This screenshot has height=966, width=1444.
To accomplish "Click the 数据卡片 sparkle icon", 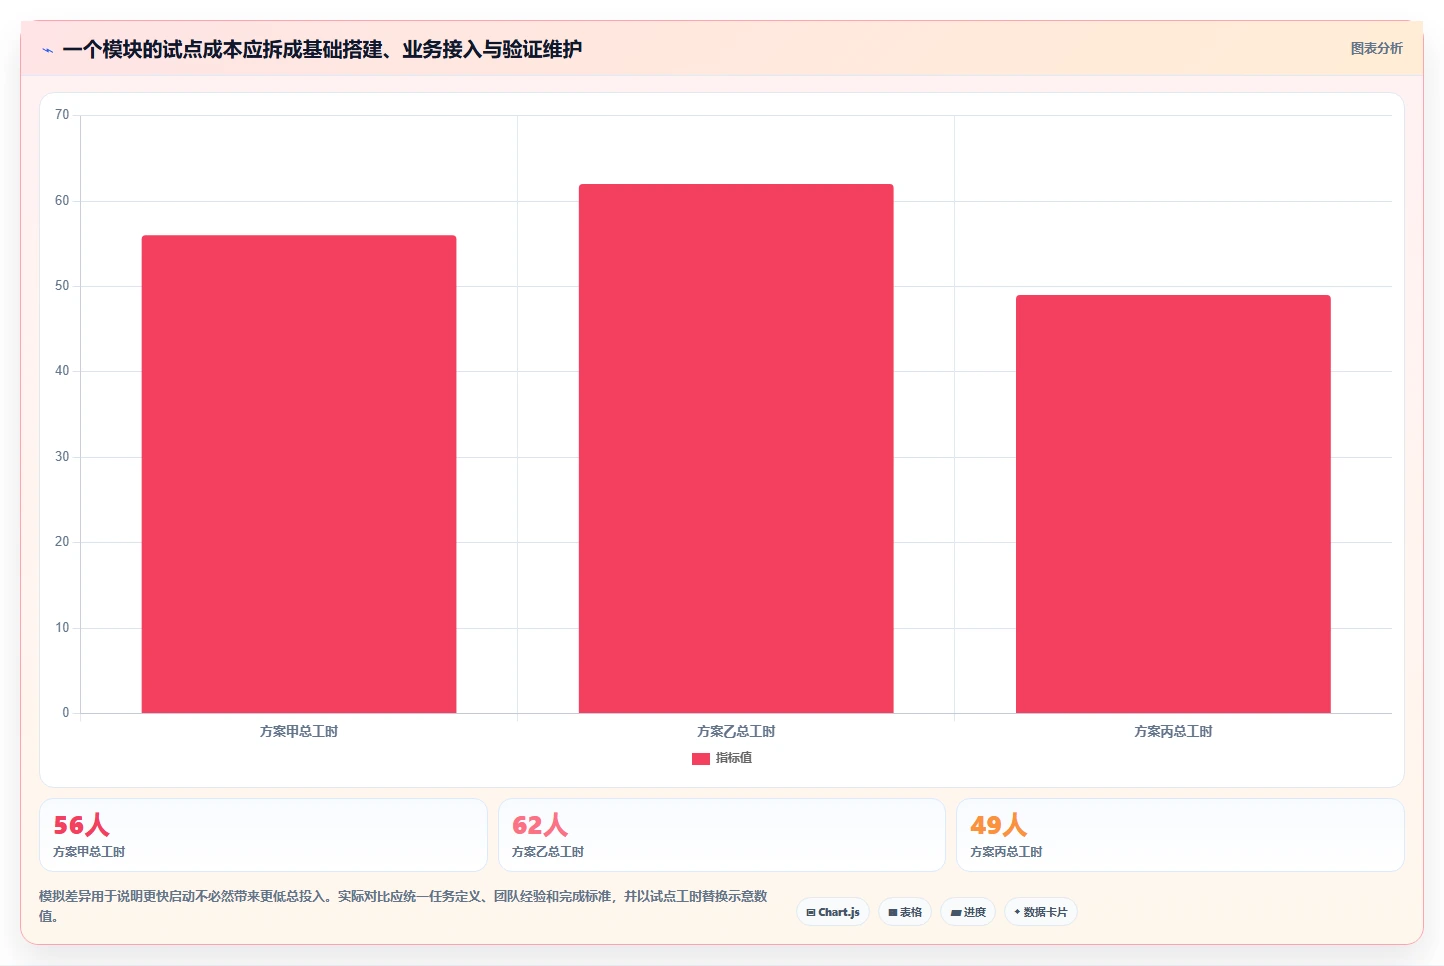I will (x=1017, y=912).
